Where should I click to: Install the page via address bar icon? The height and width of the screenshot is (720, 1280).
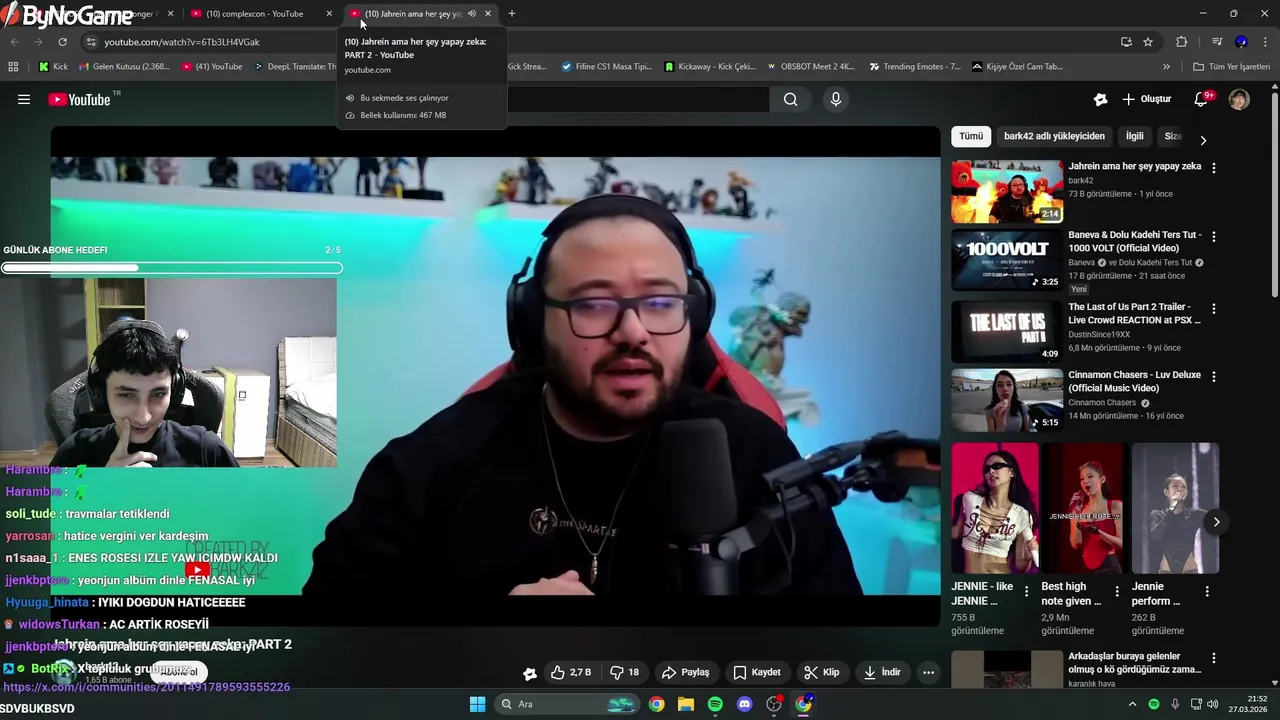(x=1126, y=42)
